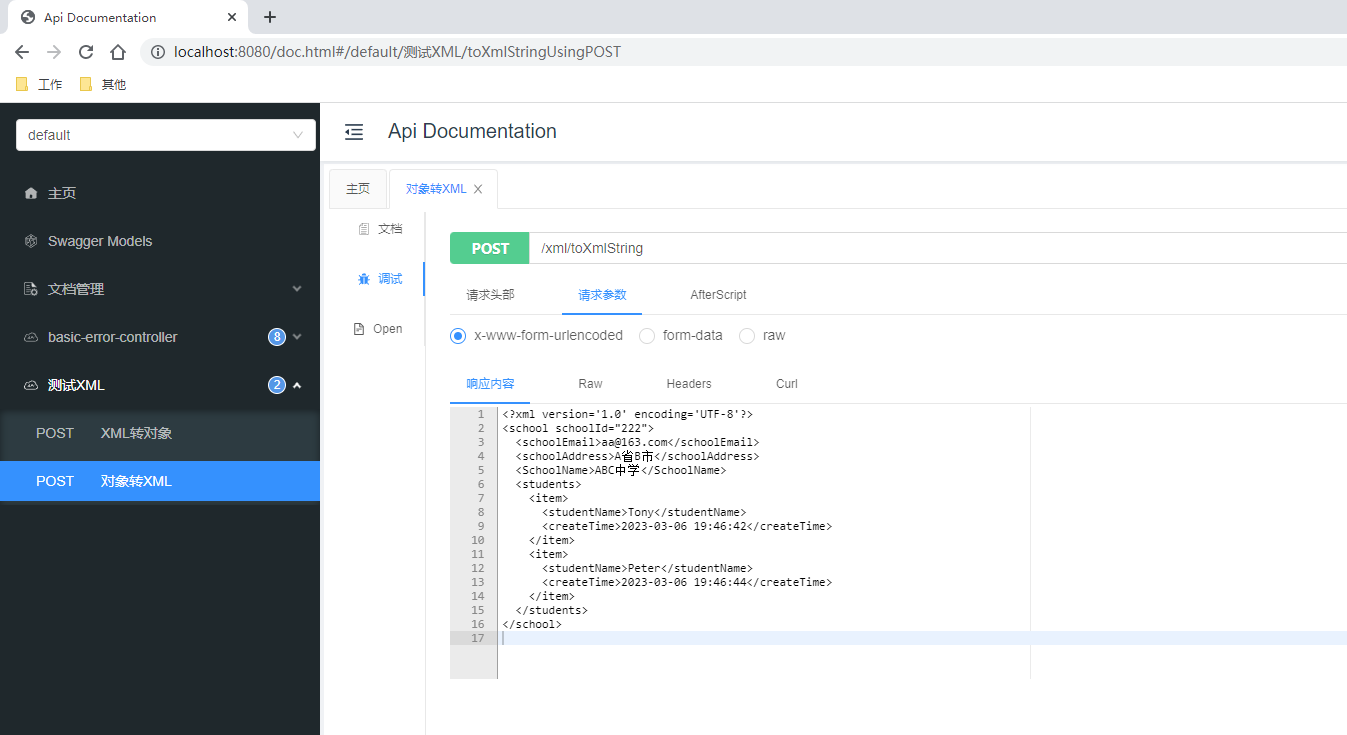The height and width of the screenshot is (735, 1347).
Task: Select the raw radio option
Action: tap(747, 336)
